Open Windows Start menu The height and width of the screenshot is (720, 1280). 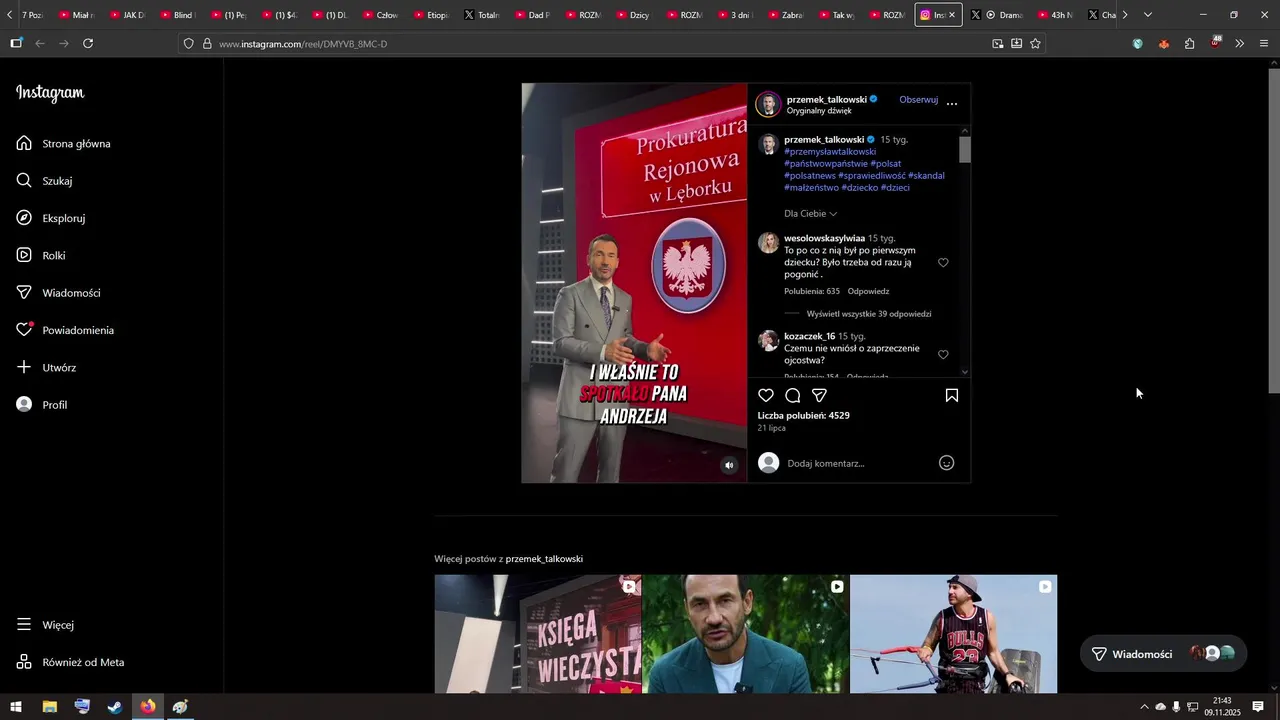coord(16,707)
